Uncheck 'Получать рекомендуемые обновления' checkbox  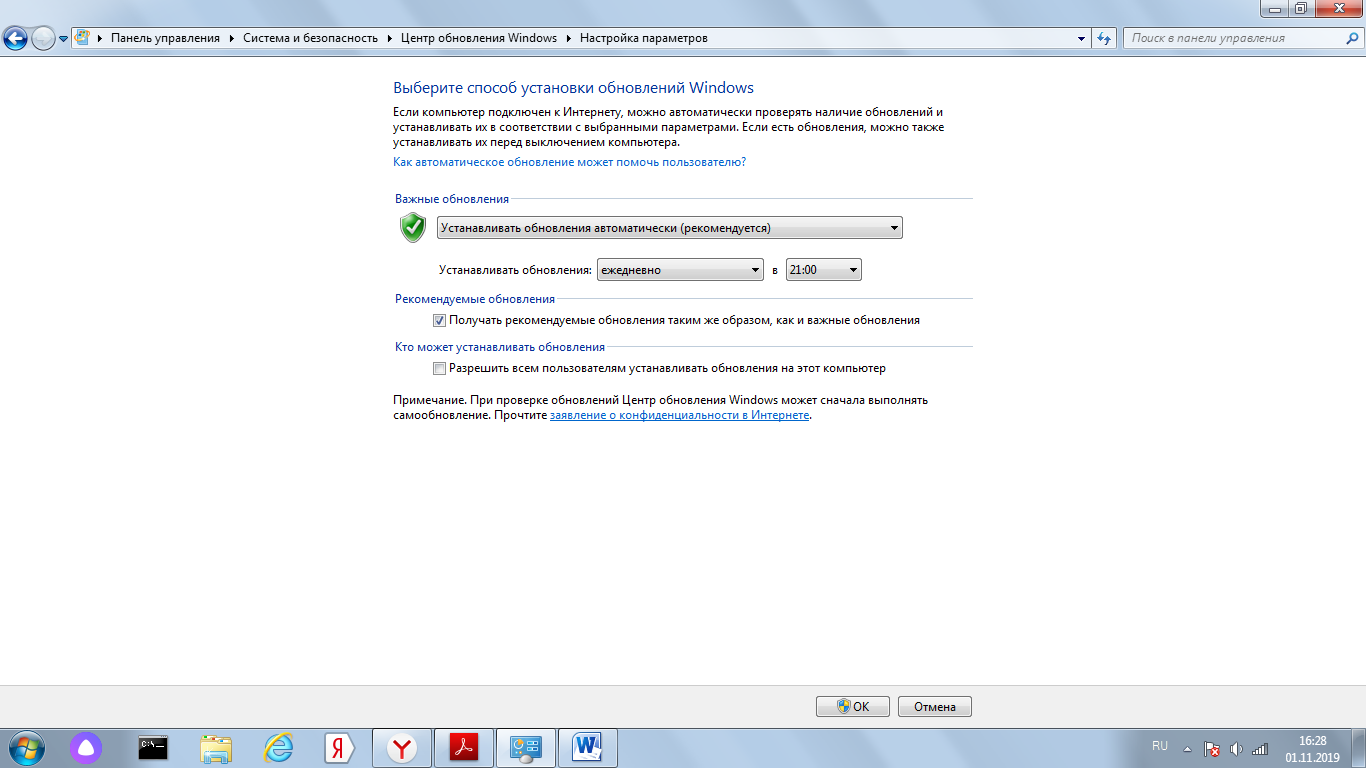439,320
